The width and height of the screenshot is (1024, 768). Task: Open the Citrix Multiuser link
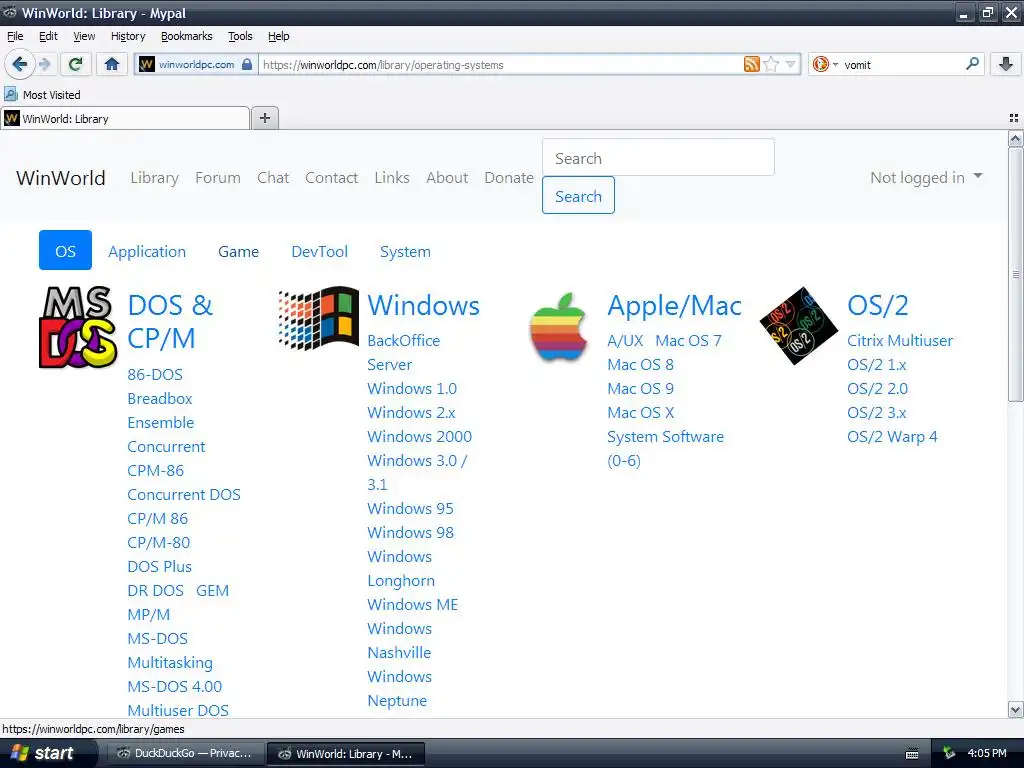(900, 340)
